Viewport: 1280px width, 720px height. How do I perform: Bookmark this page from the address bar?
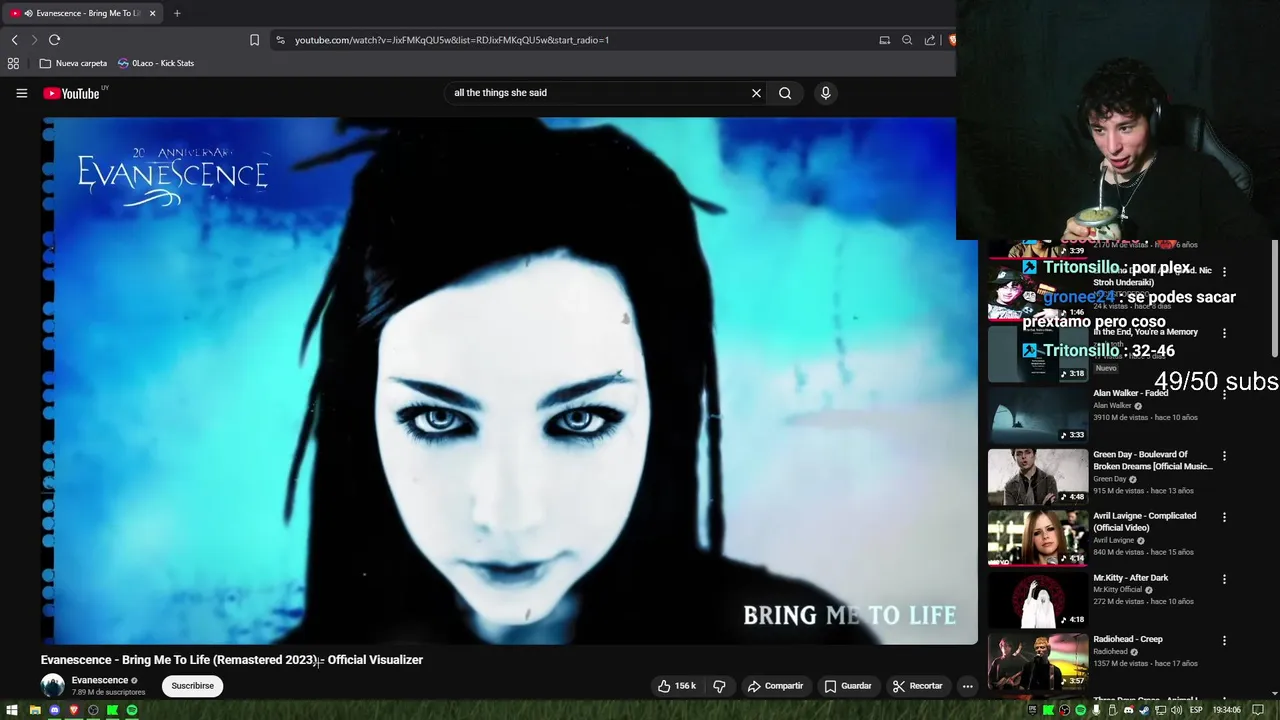[254, 40]
